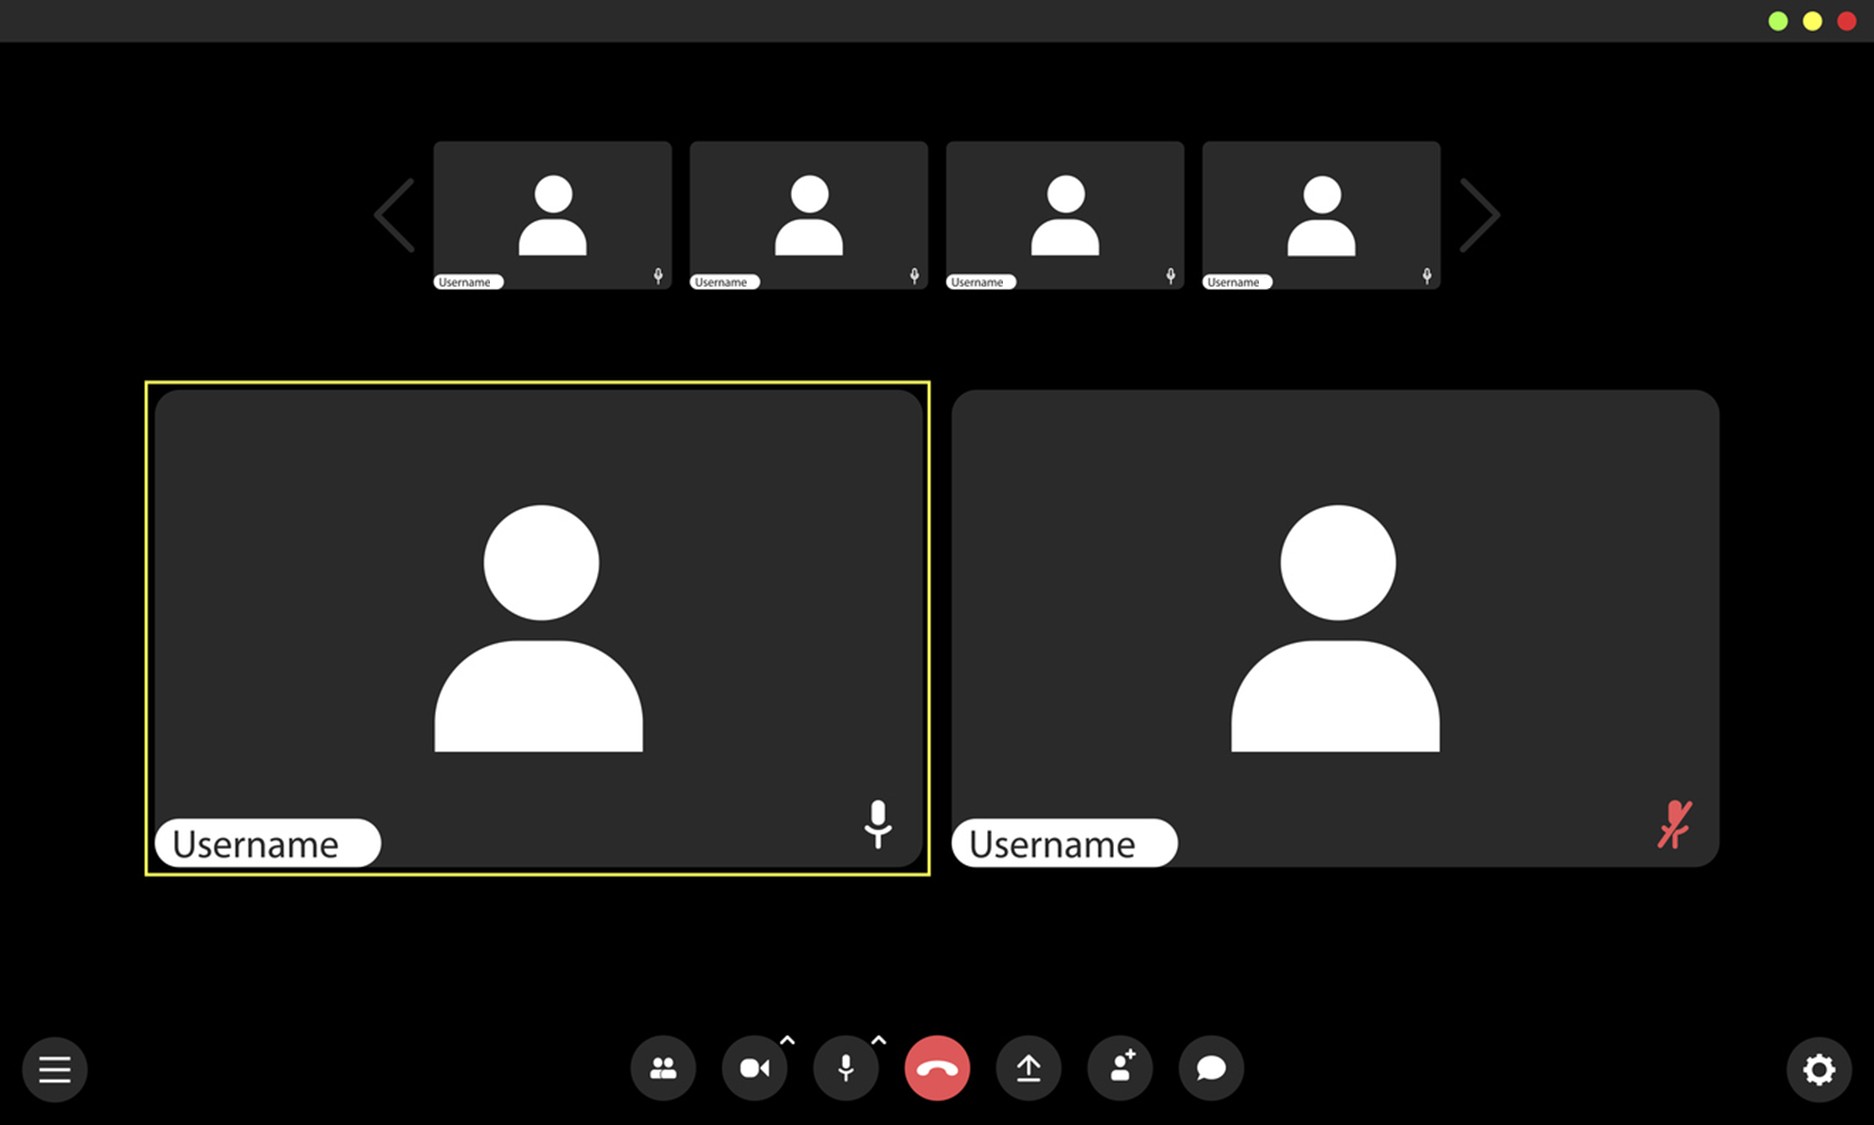1874x1125 pixels.
Task: Click the green window control dot
Action: point(1778,21)
